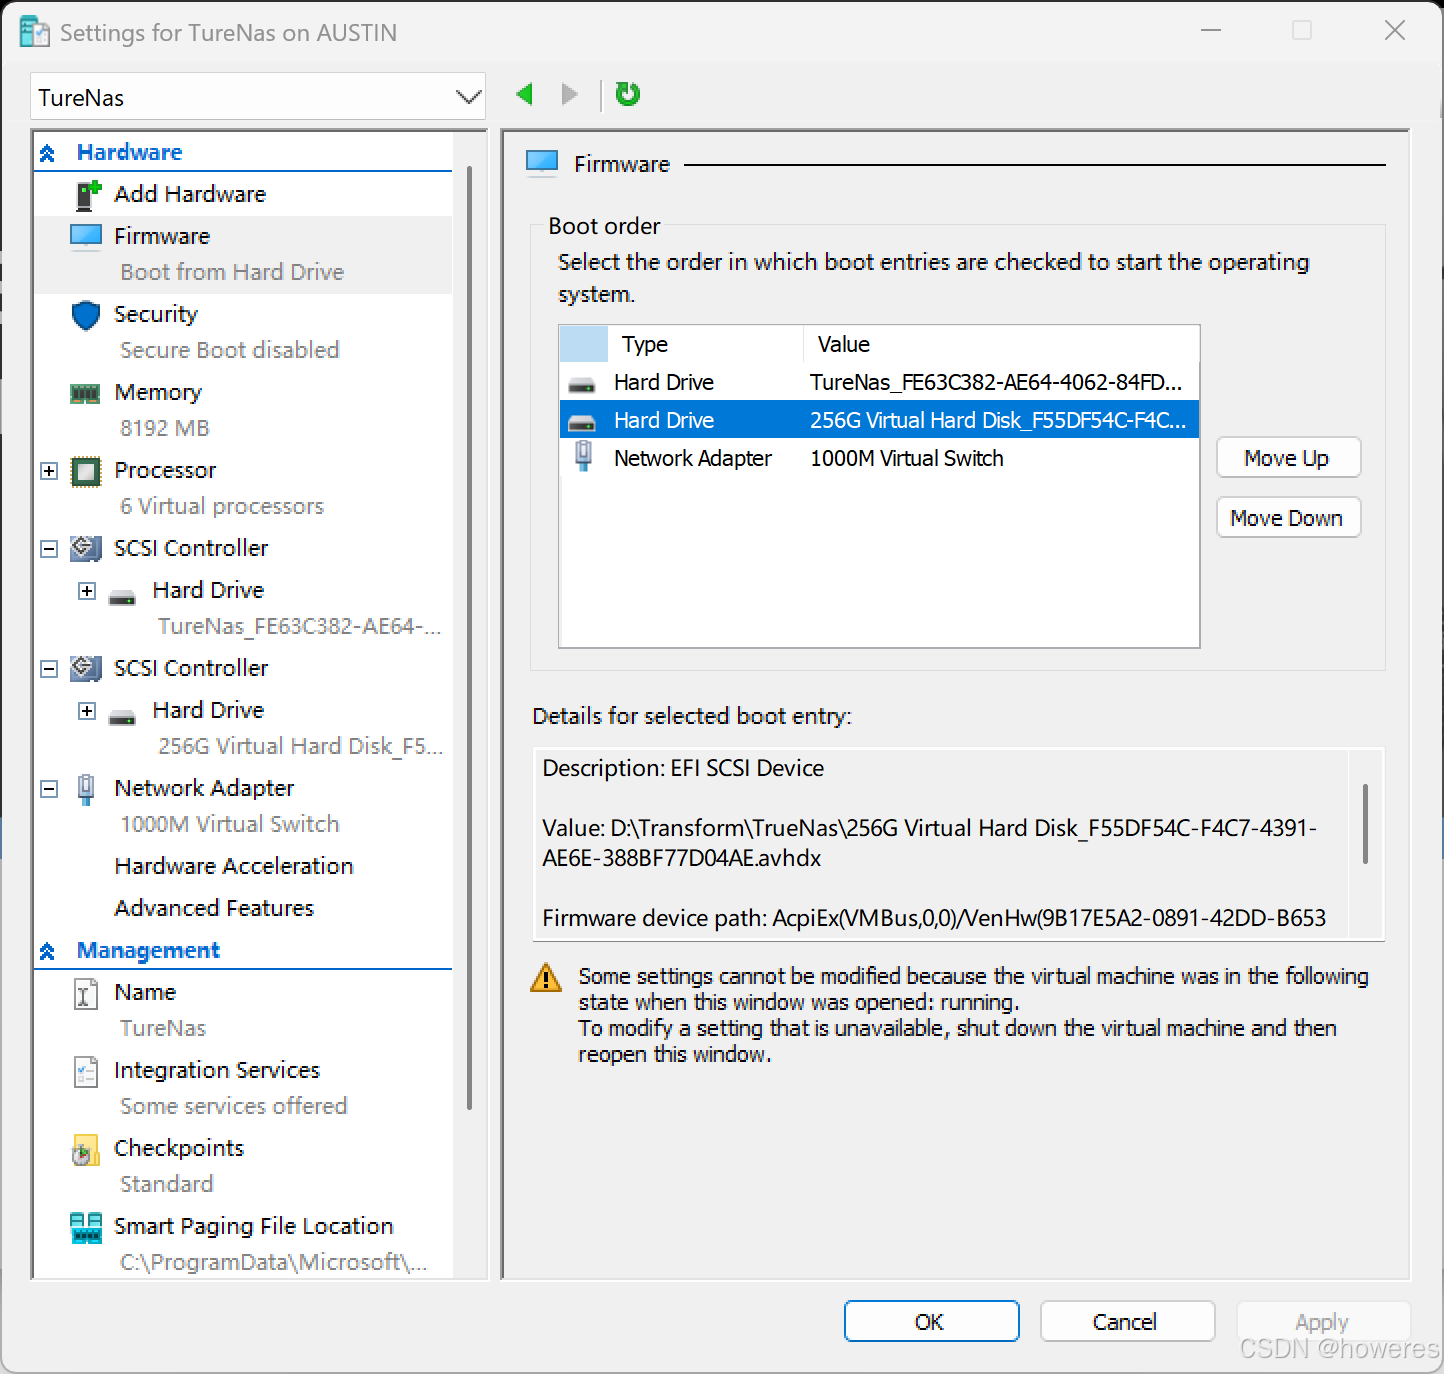
Task: Expand the 256G Virtual Hard Disk drive node
Action: pos(87,711)
